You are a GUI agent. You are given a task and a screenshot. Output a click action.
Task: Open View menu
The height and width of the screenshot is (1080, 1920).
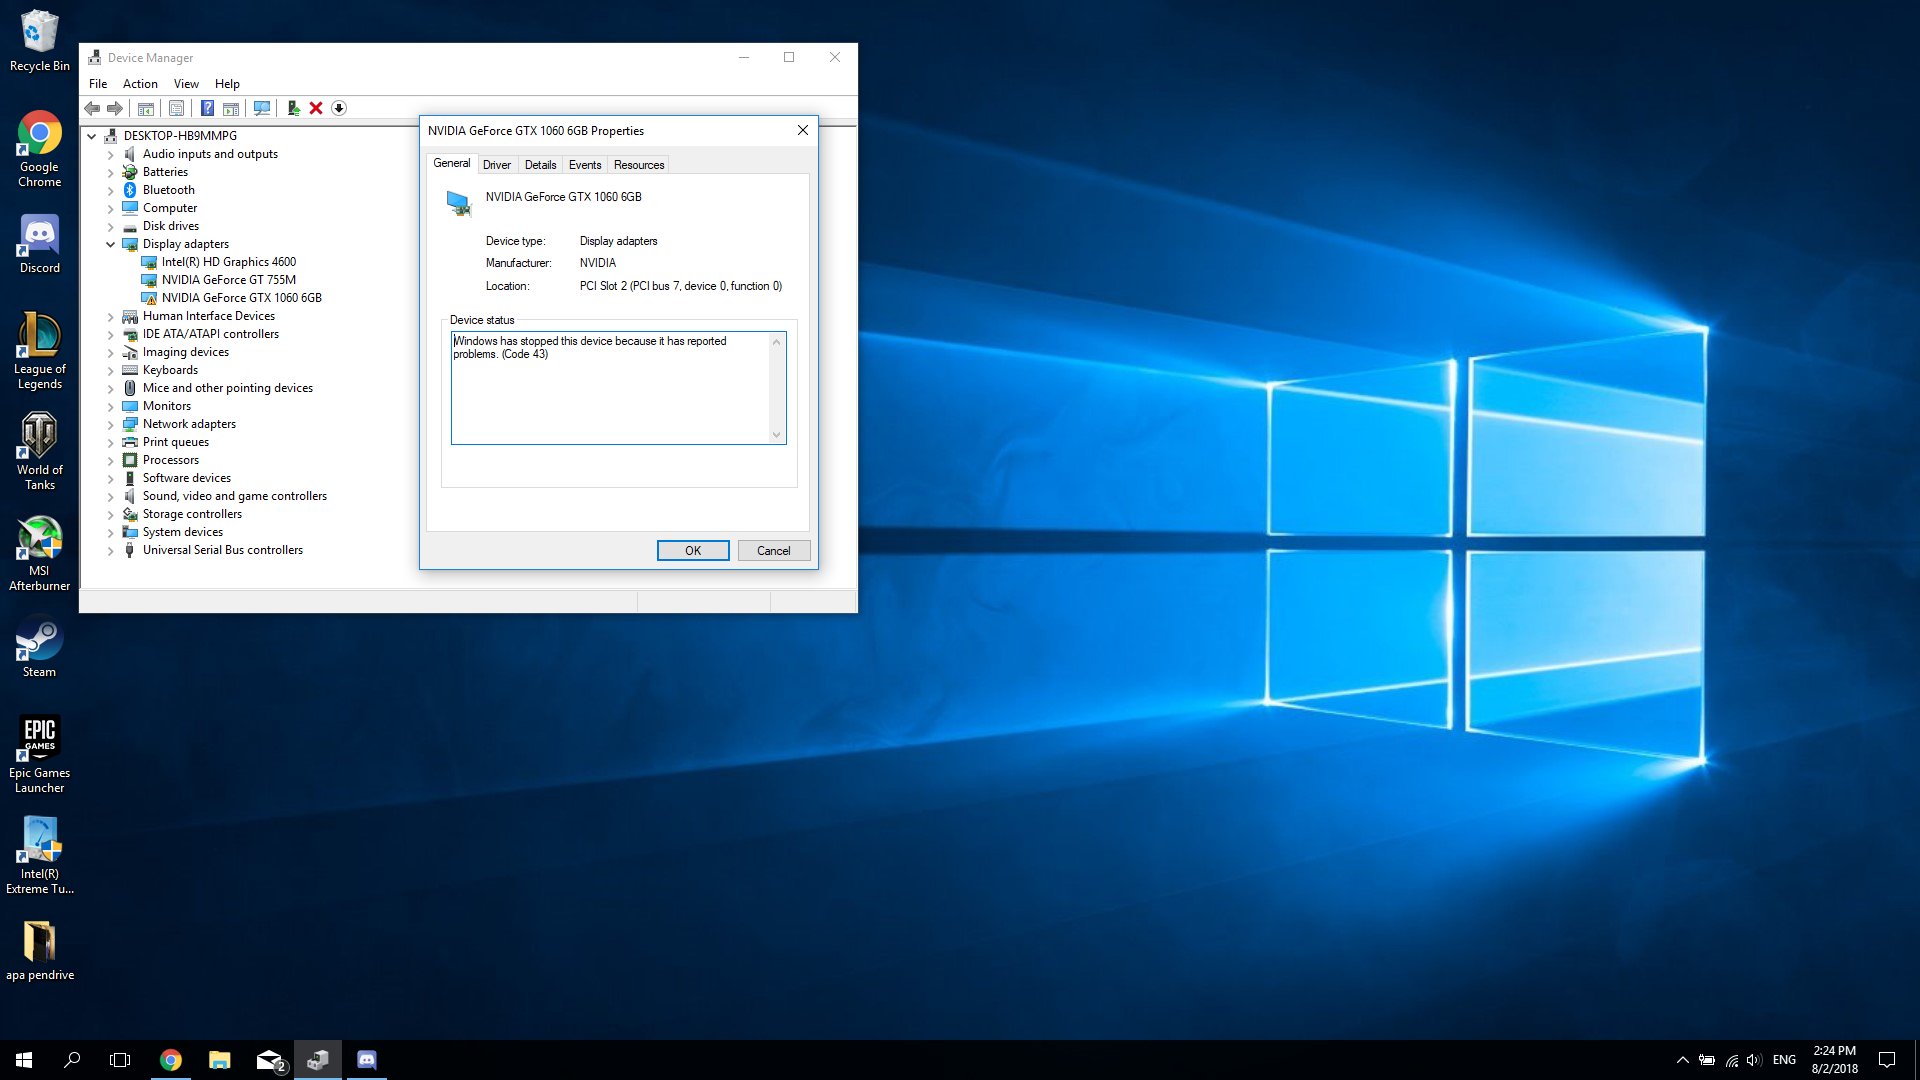(186, 84)
